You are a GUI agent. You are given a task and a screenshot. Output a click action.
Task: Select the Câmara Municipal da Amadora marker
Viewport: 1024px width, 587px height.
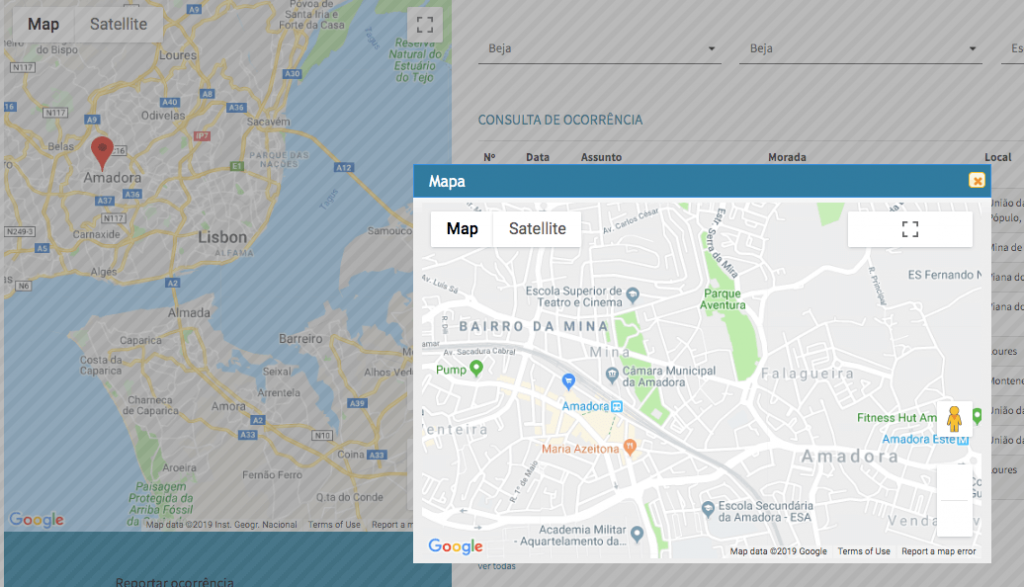[611, 374]
